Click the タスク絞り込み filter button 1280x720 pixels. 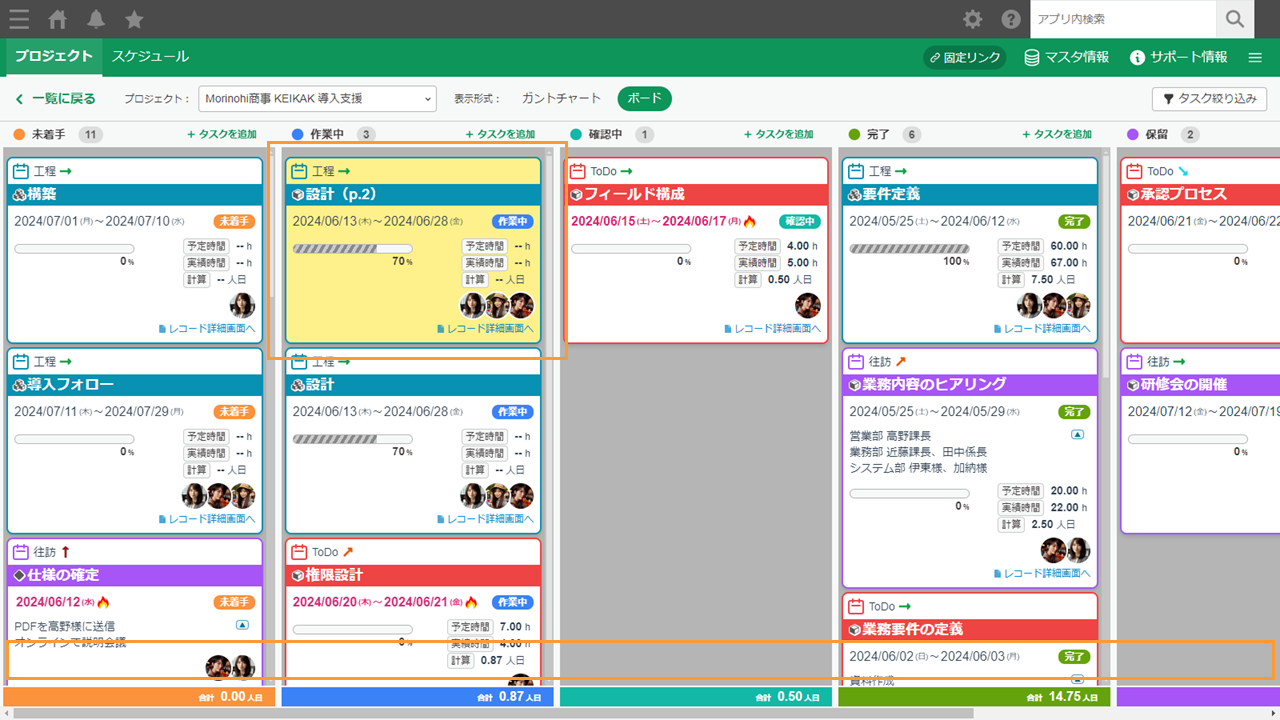click(x=1210, y=99)
